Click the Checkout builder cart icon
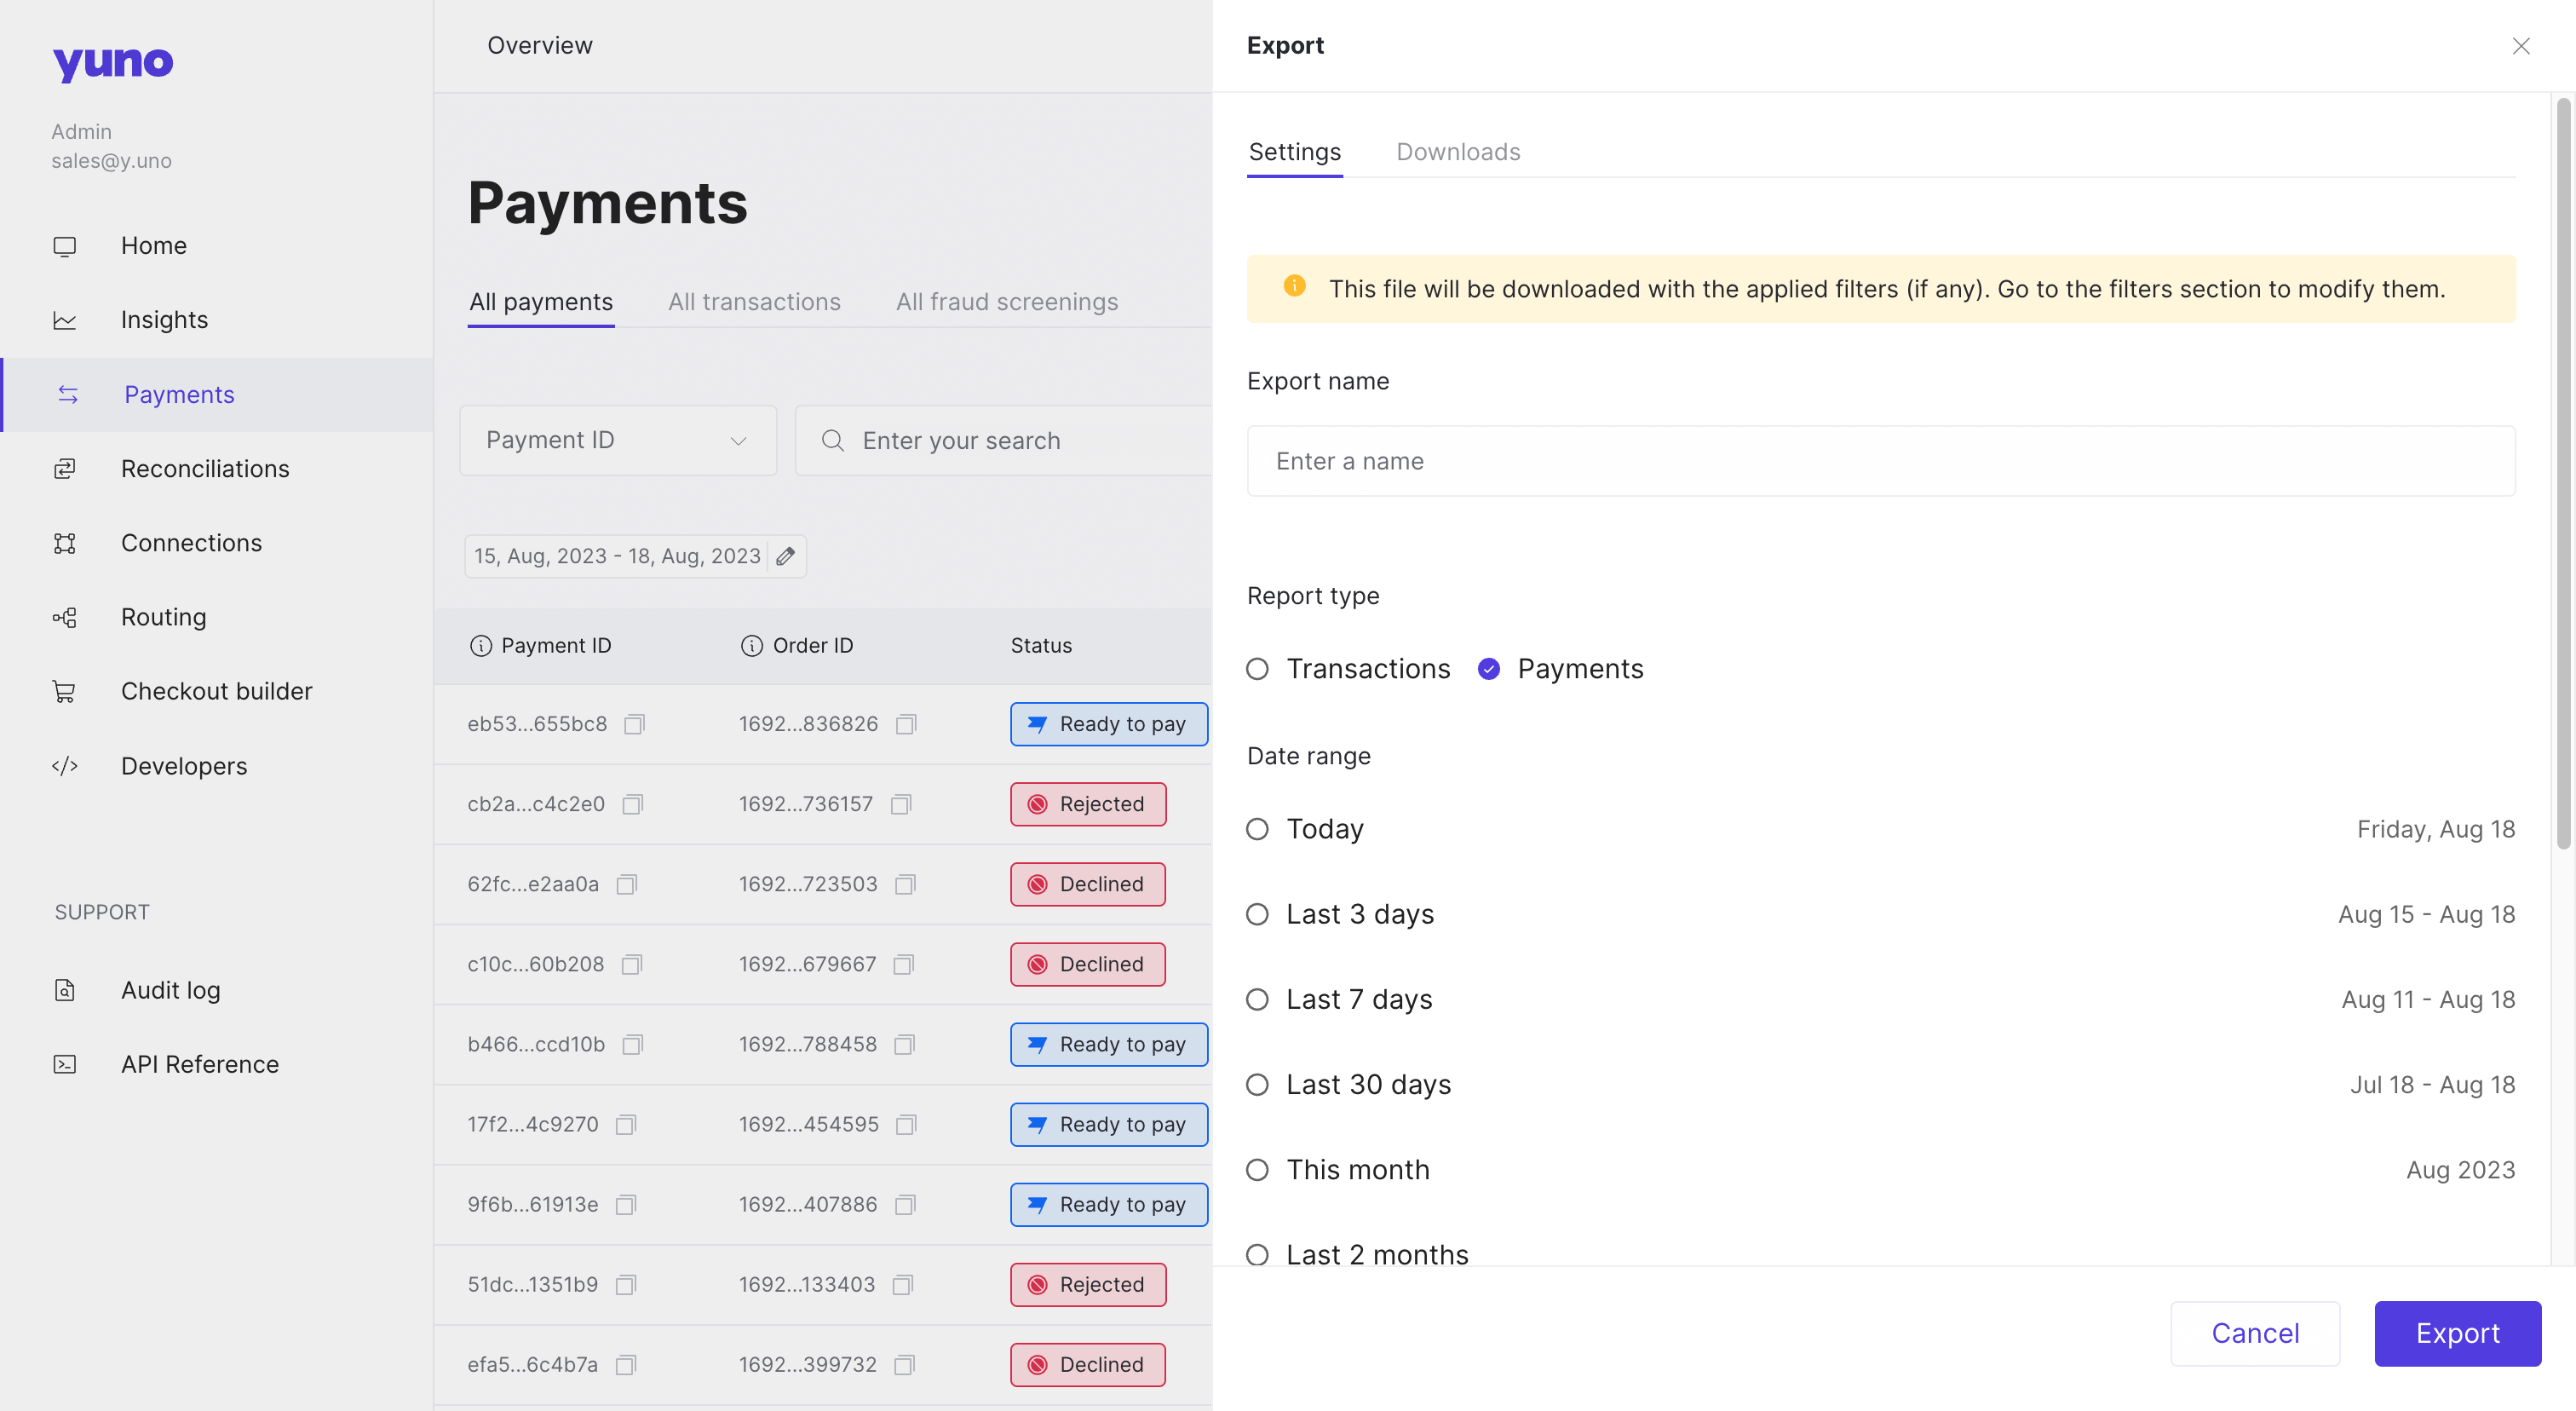 pos(65,691)
